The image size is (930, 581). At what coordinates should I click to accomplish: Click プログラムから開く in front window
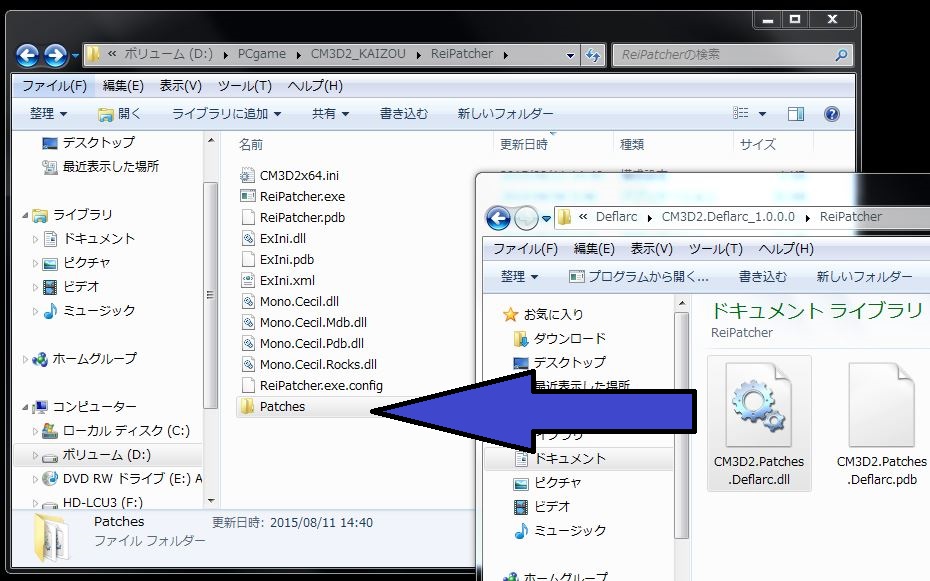point(638,277)
